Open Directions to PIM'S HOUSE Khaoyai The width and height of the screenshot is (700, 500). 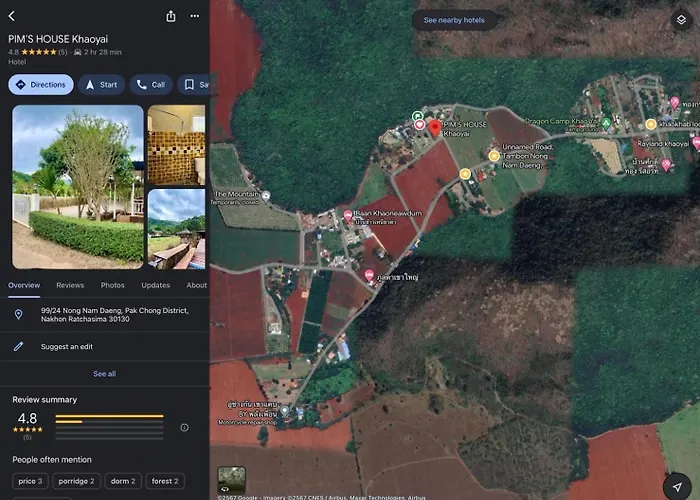coord(41,85)
